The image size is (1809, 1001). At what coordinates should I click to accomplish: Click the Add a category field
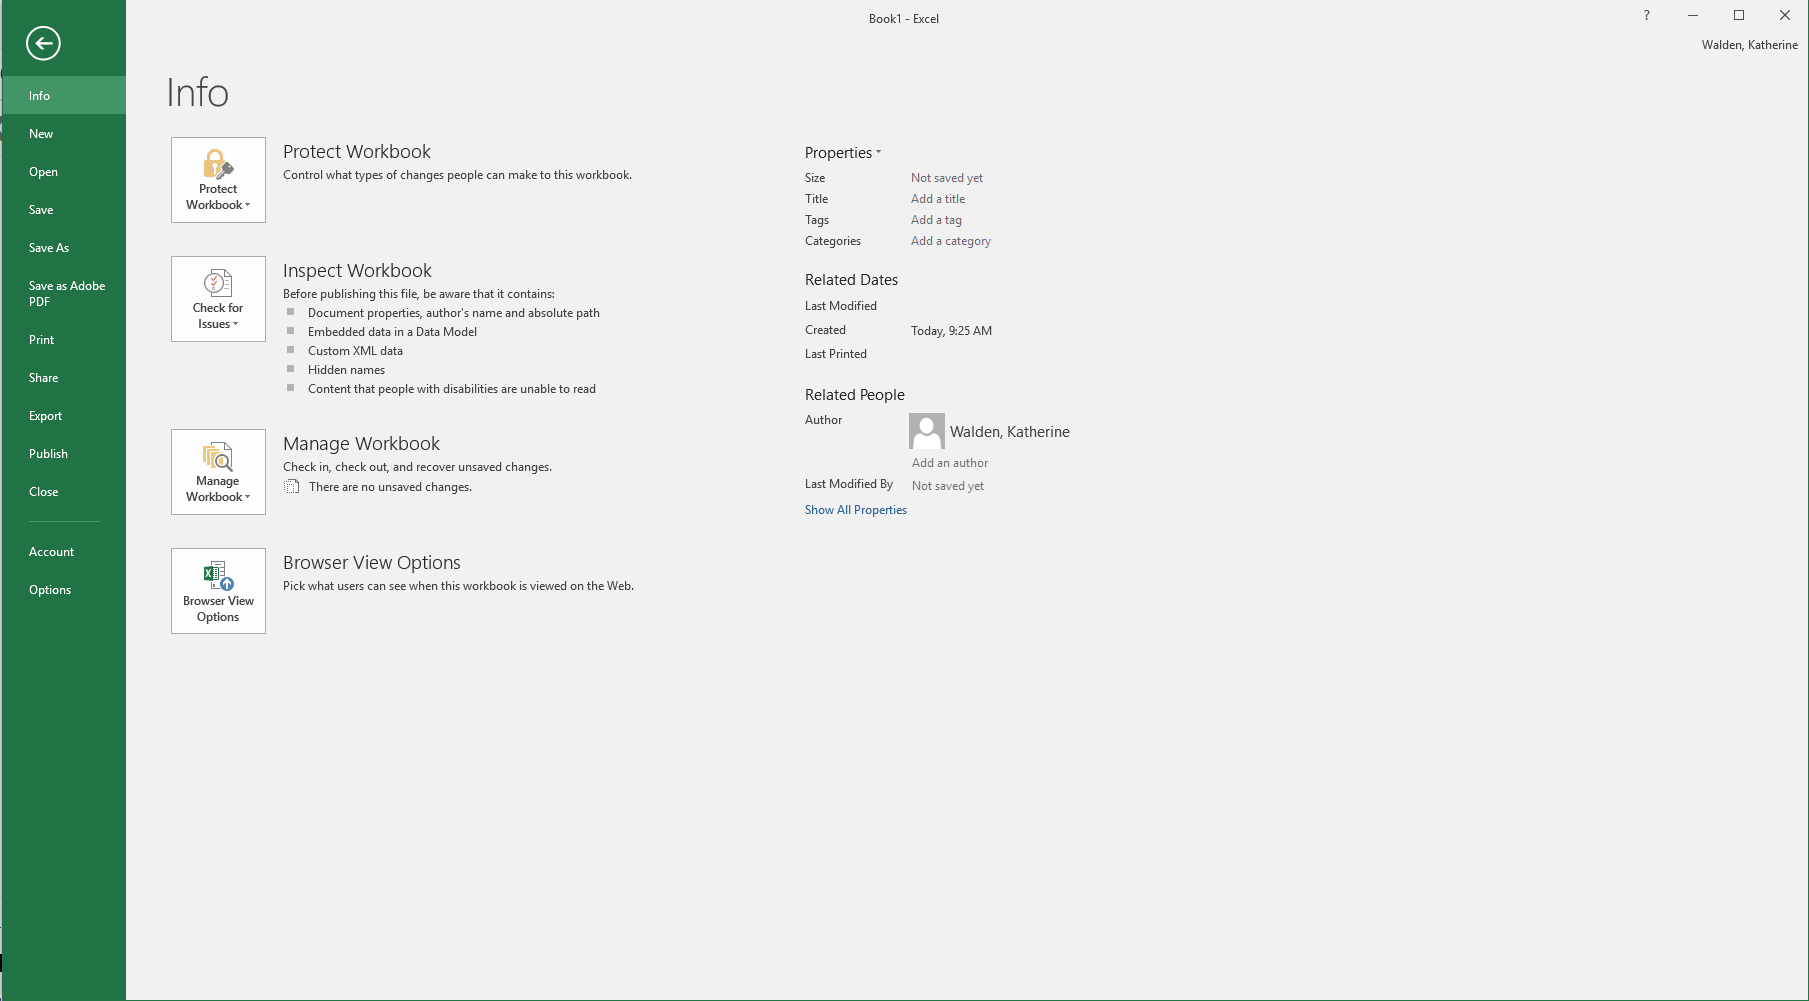point(950,241)
